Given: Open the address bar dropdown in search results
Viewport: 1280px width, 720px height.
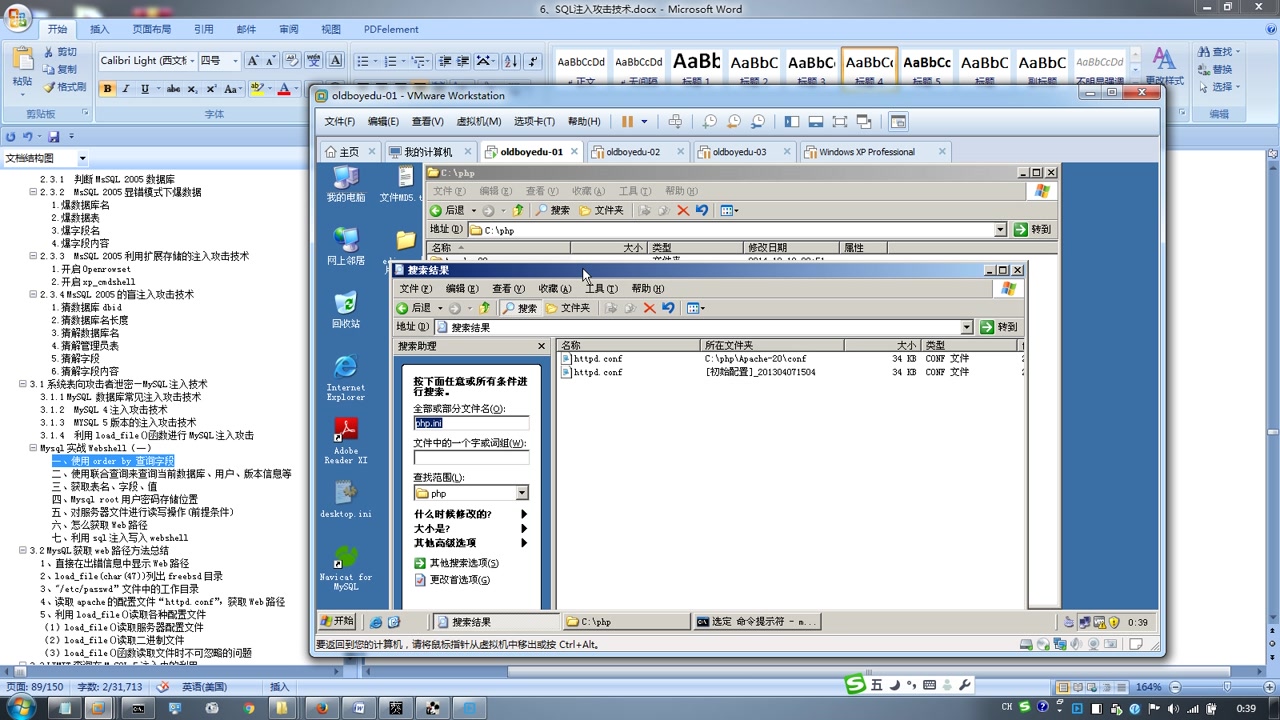Looking at the screenshot, I should [966, 327].
